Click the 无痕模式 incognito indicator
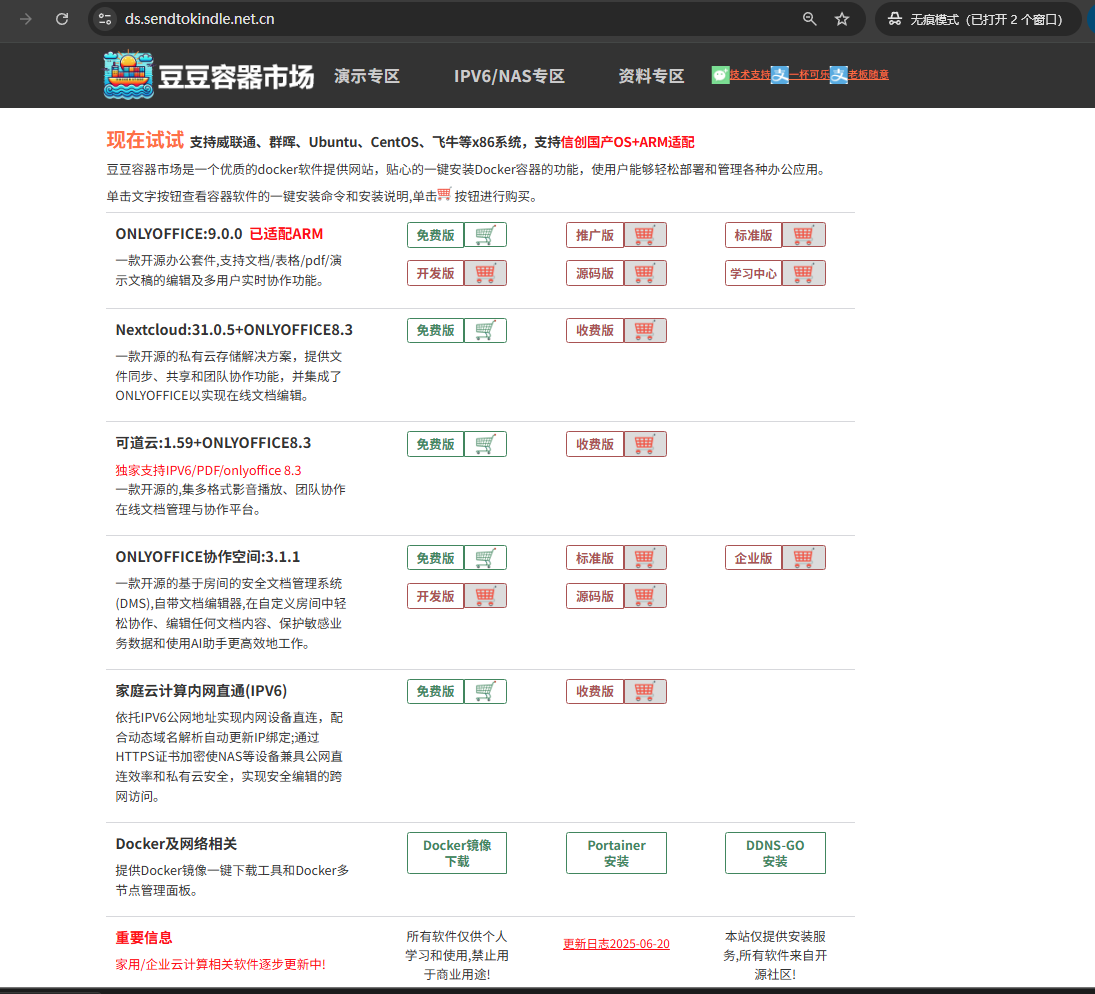This screenshot has width=1095, height=994. coord(976,19)
